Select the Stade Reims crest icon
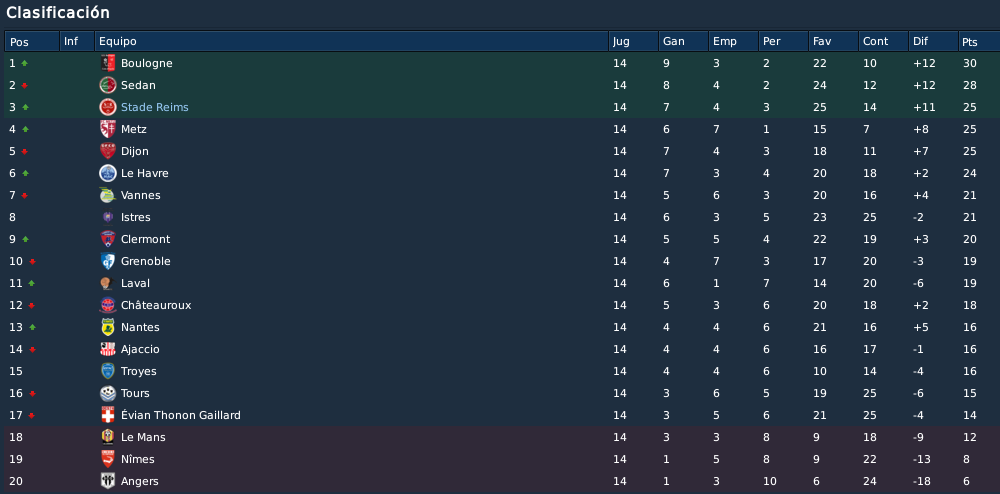The image size is (1000, 494). pyautogui.click(x=108, y=107)
